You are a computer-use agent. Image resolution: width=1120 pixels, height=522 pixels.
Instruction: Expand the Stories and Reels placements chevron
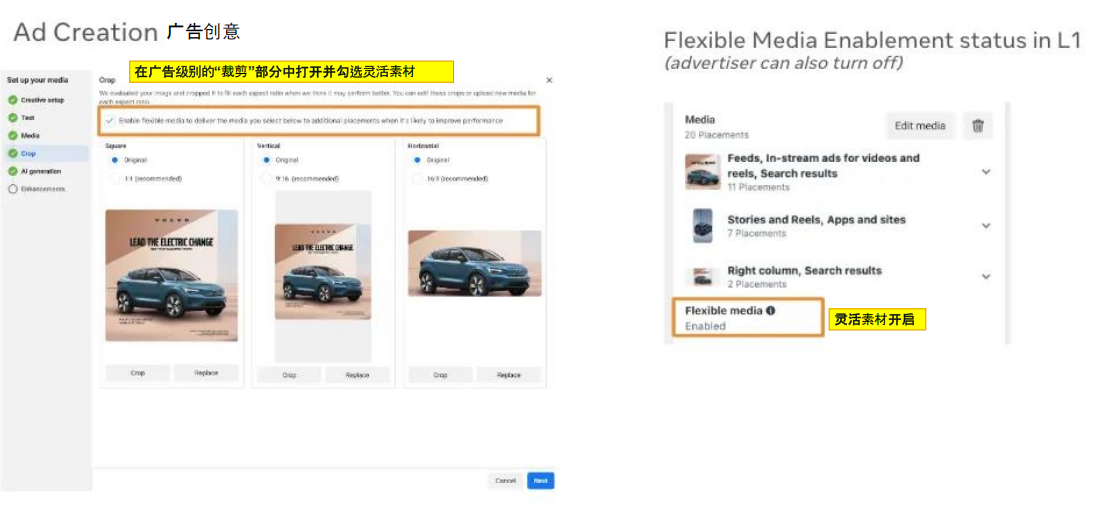pos(986,226)
